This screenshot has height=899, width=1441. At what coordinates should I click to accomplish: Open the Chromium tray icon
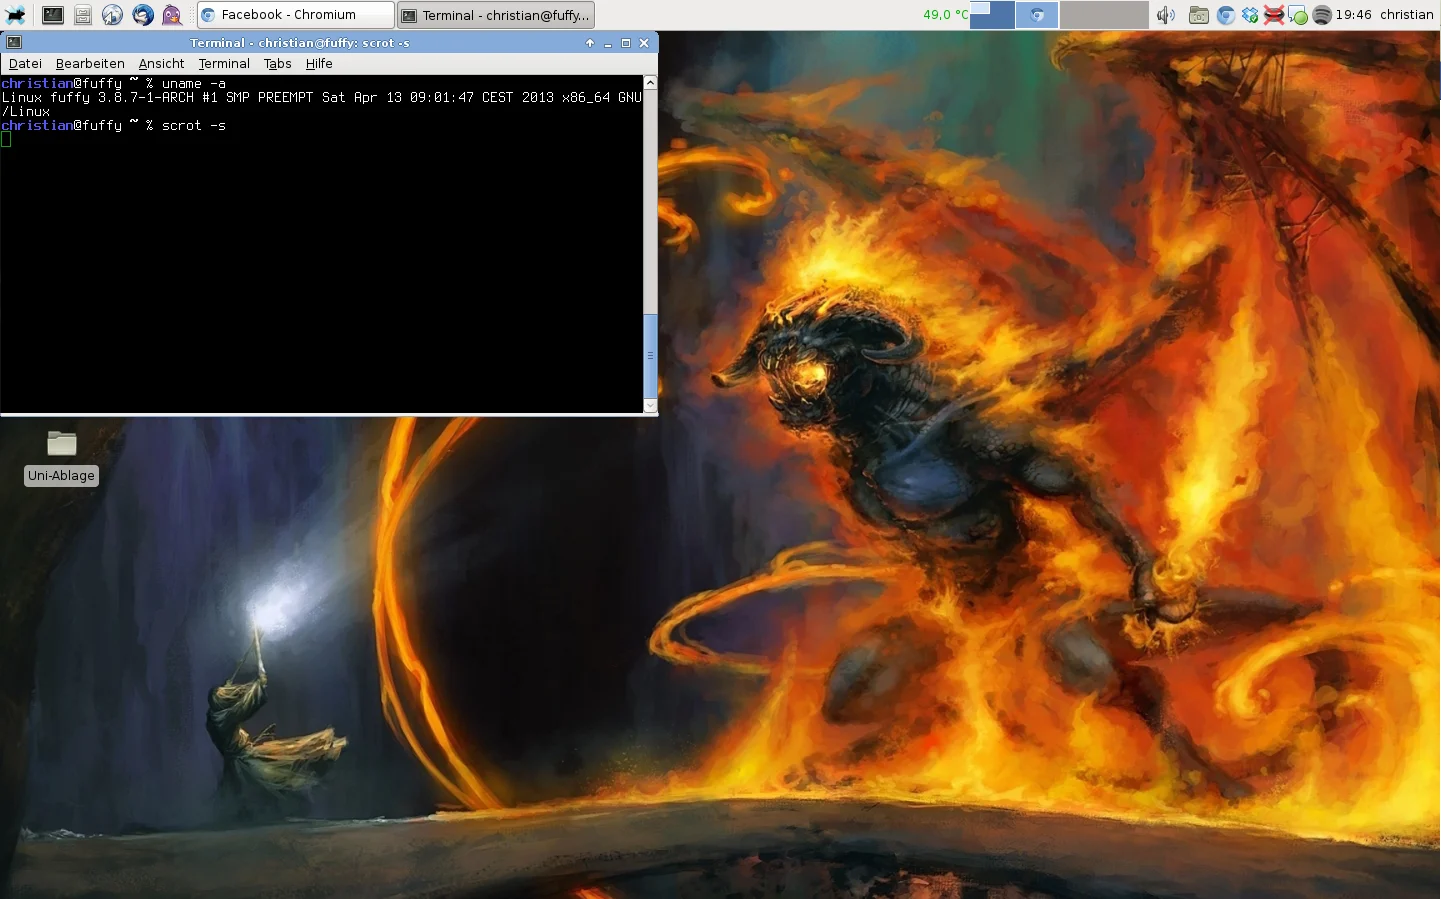(x=1225, y=15)
